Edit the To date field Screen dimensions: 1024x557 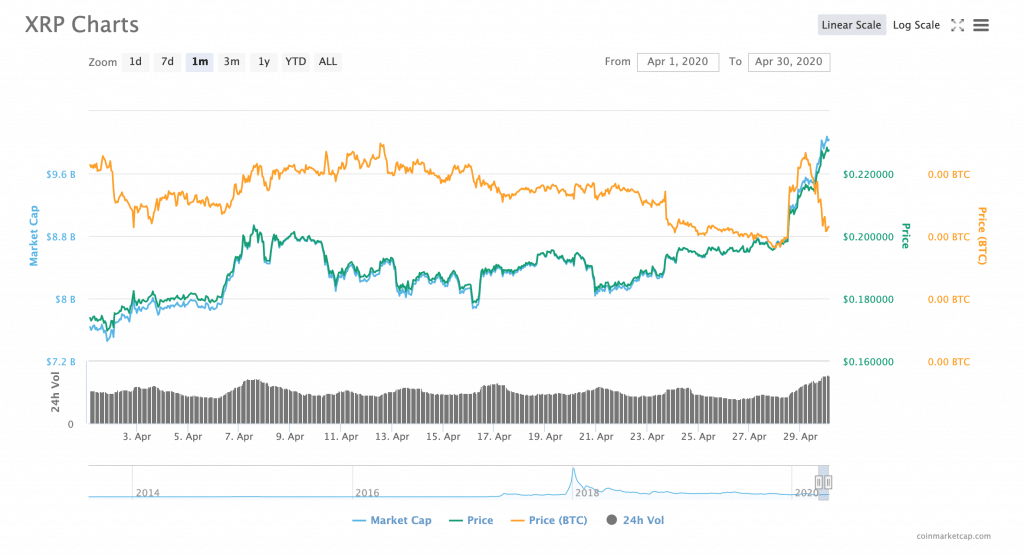(788, 62)
